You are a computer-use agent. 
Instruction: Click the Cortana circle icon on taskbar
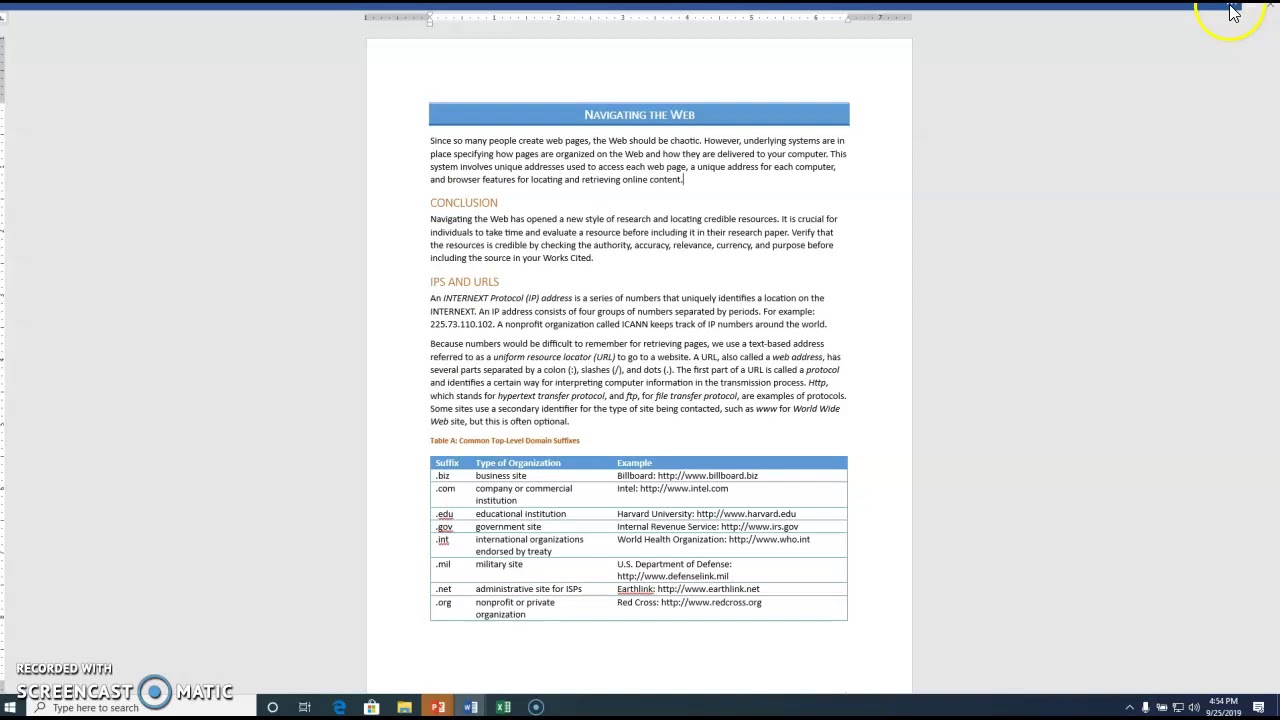point(272,707)
